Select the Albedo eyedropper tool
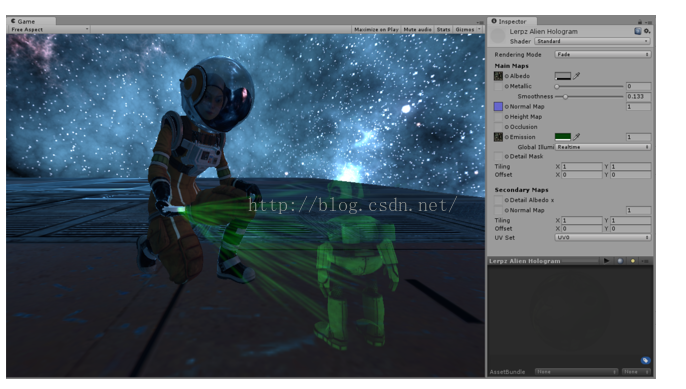The height and width of the screenshot is (389, 686). (x=577, y=76)
